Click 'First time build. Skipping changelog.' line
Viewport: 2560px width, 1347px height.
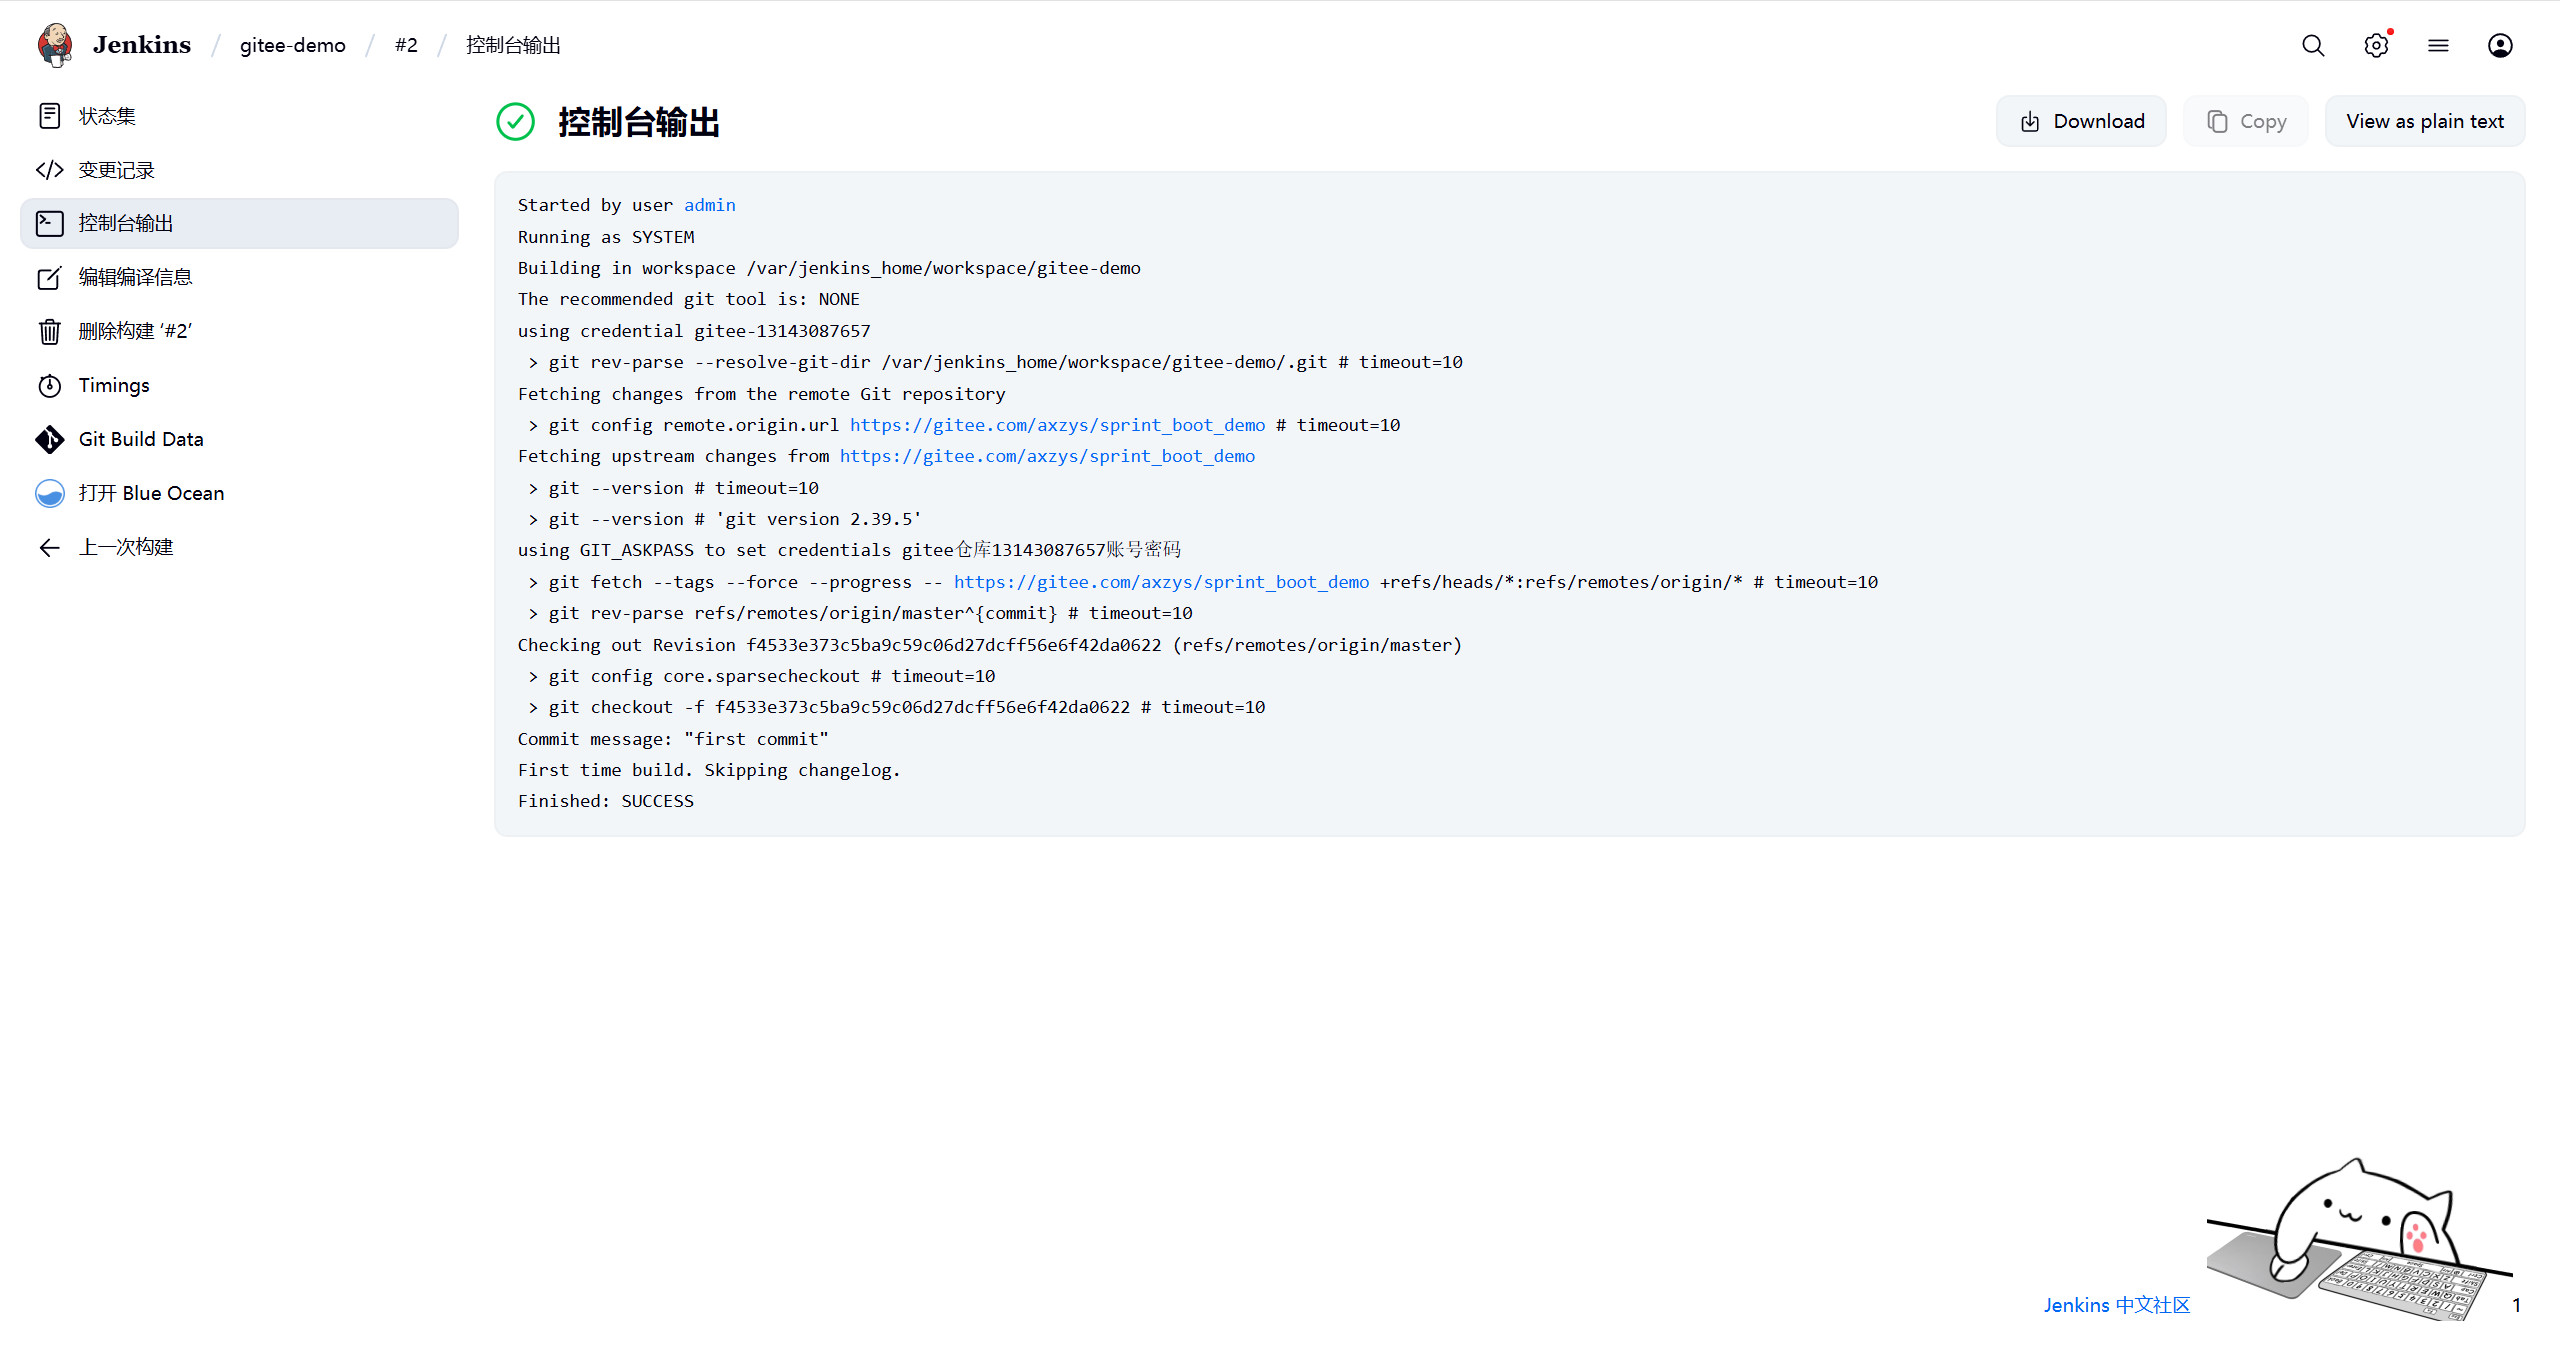pyautogui.click(x=709, y=770)
